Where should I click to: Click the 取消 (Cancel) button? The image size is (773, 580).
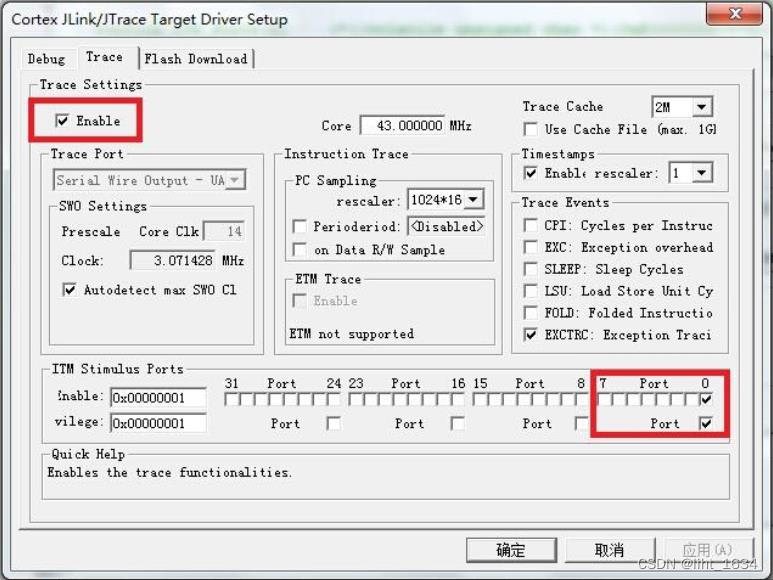pos(609,550)
